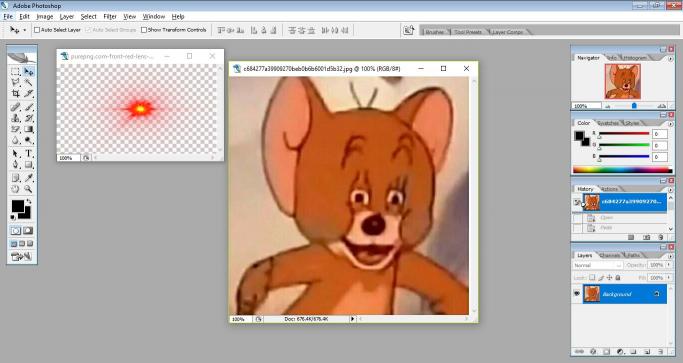
Task: Switch to the Histogram tab
Action: tap(634, 58)
